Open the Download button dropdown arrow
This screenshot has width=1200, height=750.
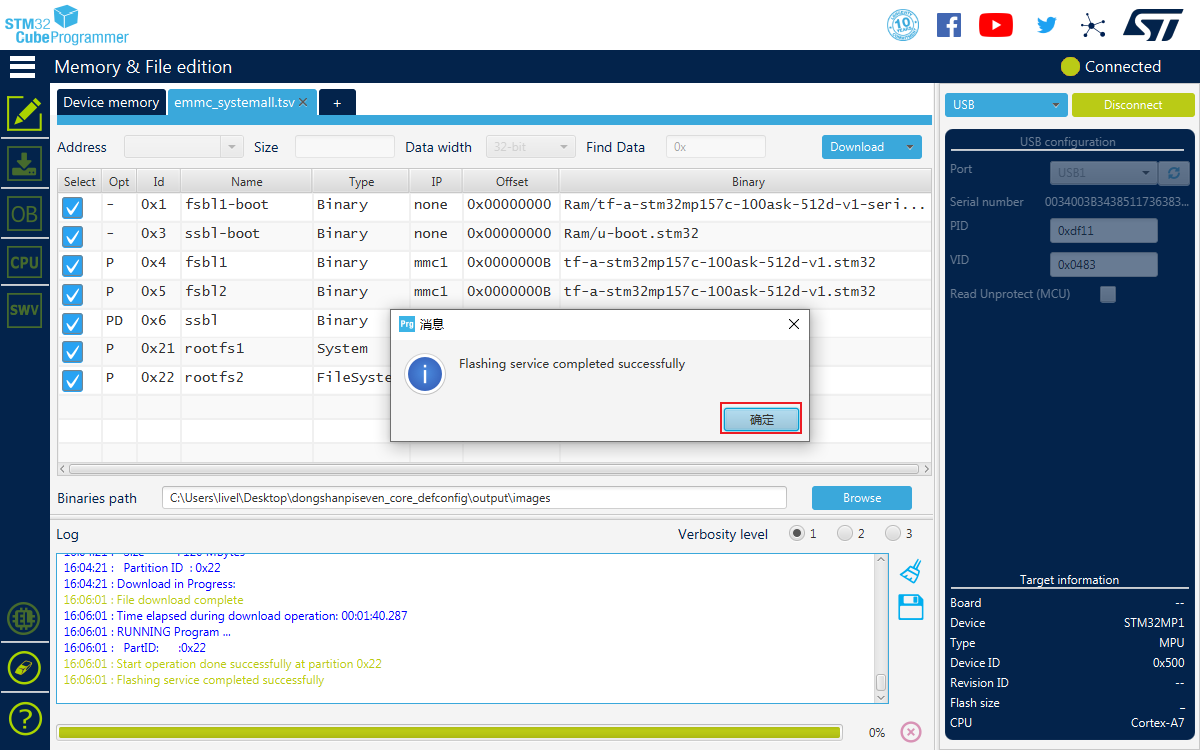coord(909,147)
